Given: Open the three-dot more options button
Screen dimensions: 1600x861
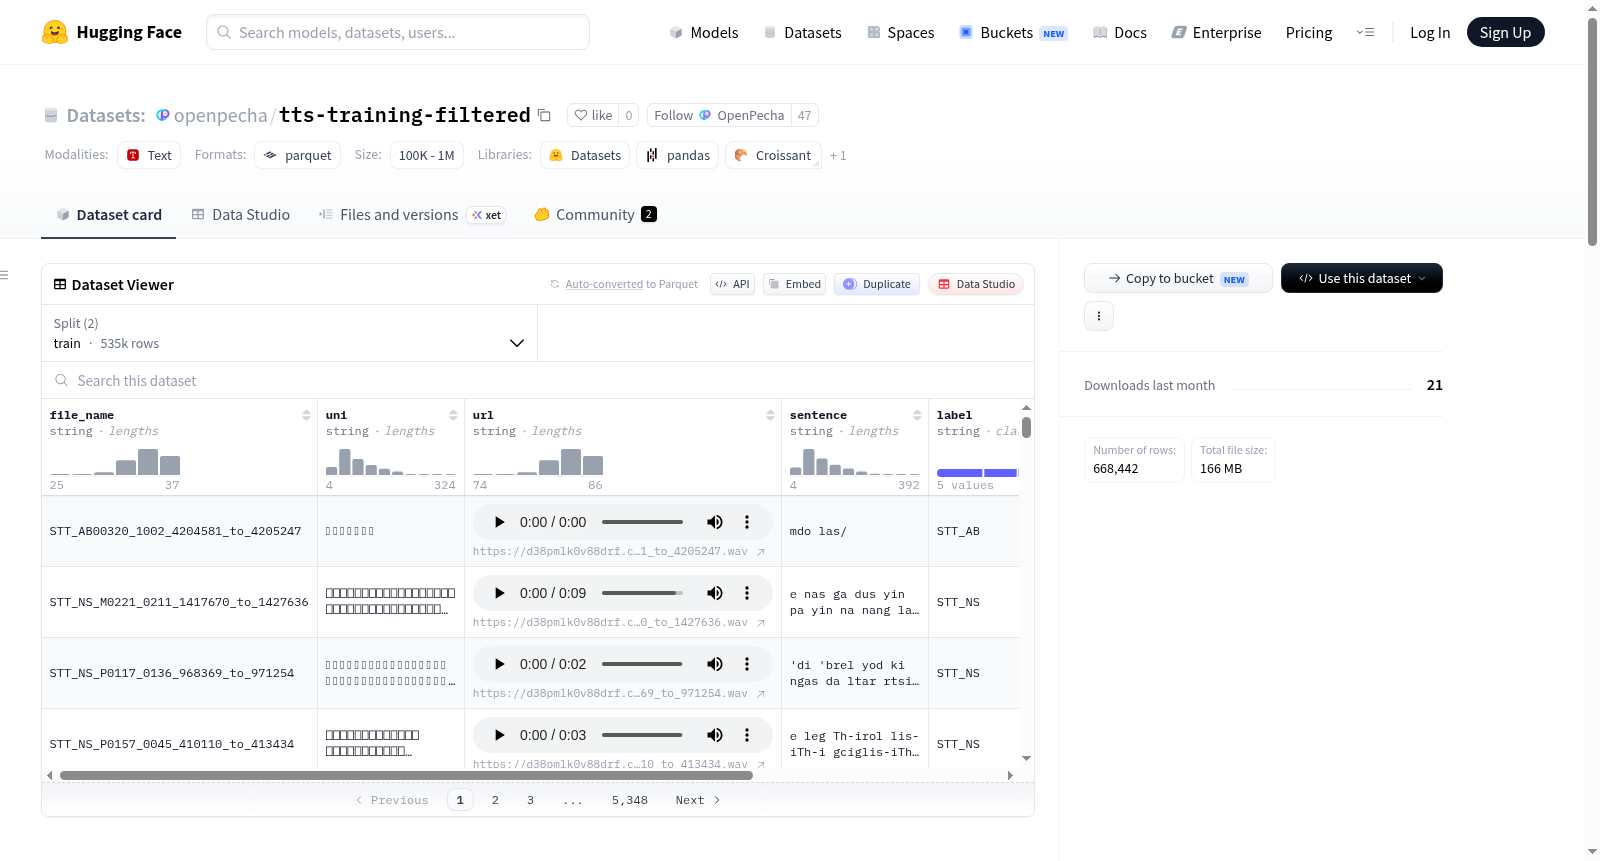Looking at the screenshot, I should click(1099, 316).
